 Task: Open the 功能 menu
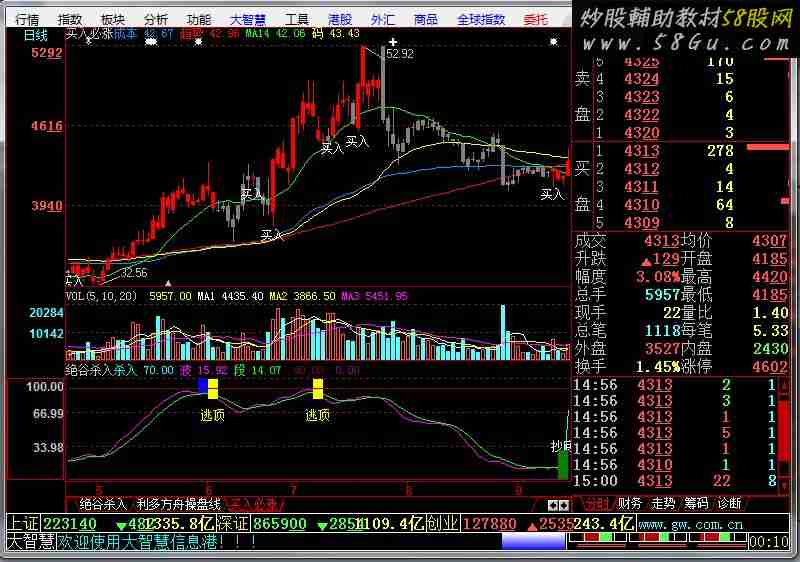point(198,19)
